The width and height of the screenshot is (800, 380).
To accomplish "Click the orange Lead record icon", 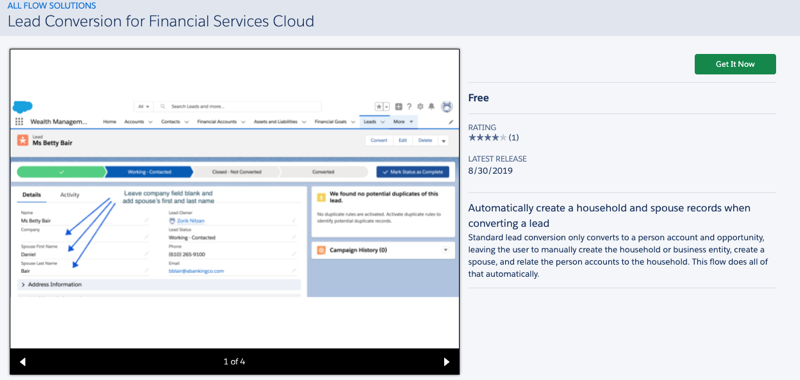I will 23,140.
